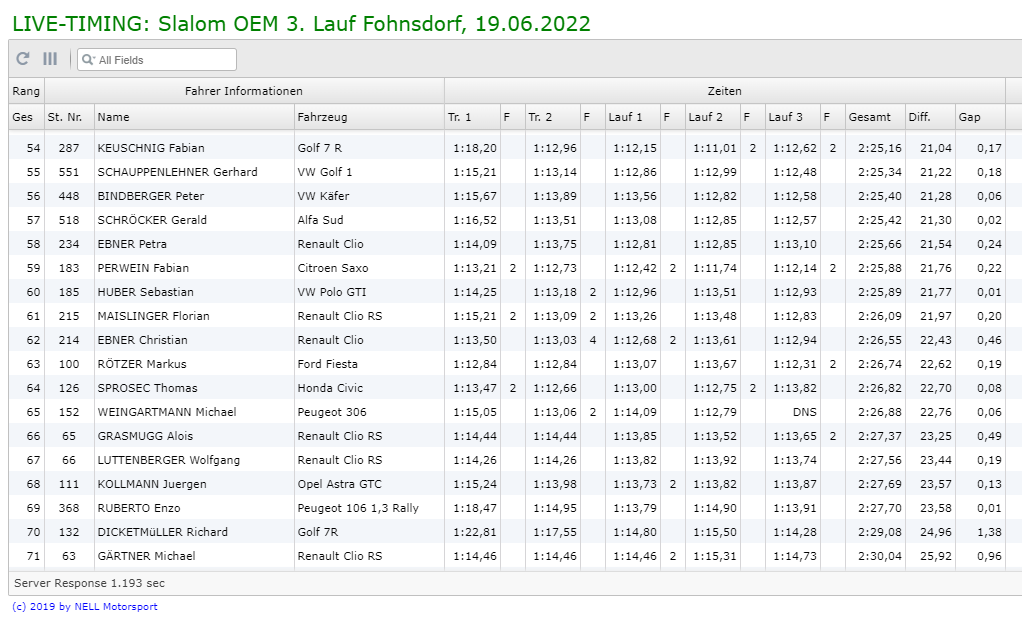Sort by Lauf 1 column header

coord(631,117)
